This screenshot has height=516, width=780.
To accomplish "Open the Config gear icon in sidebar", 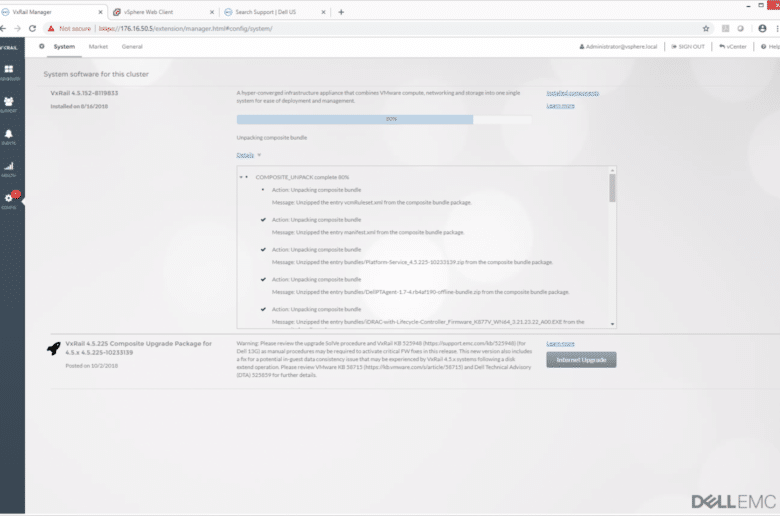I will (8, 201).
